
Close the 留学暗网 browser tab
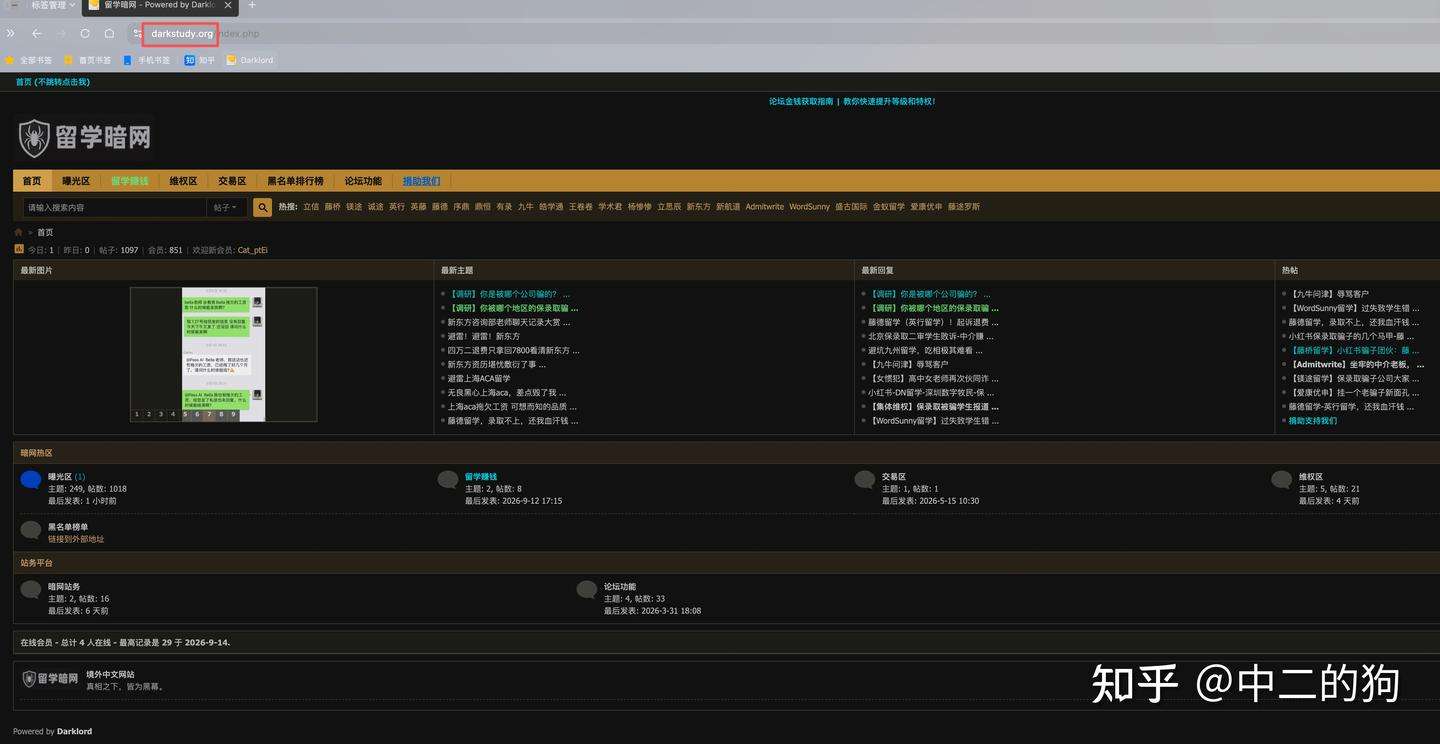click(x=228, y=5)
